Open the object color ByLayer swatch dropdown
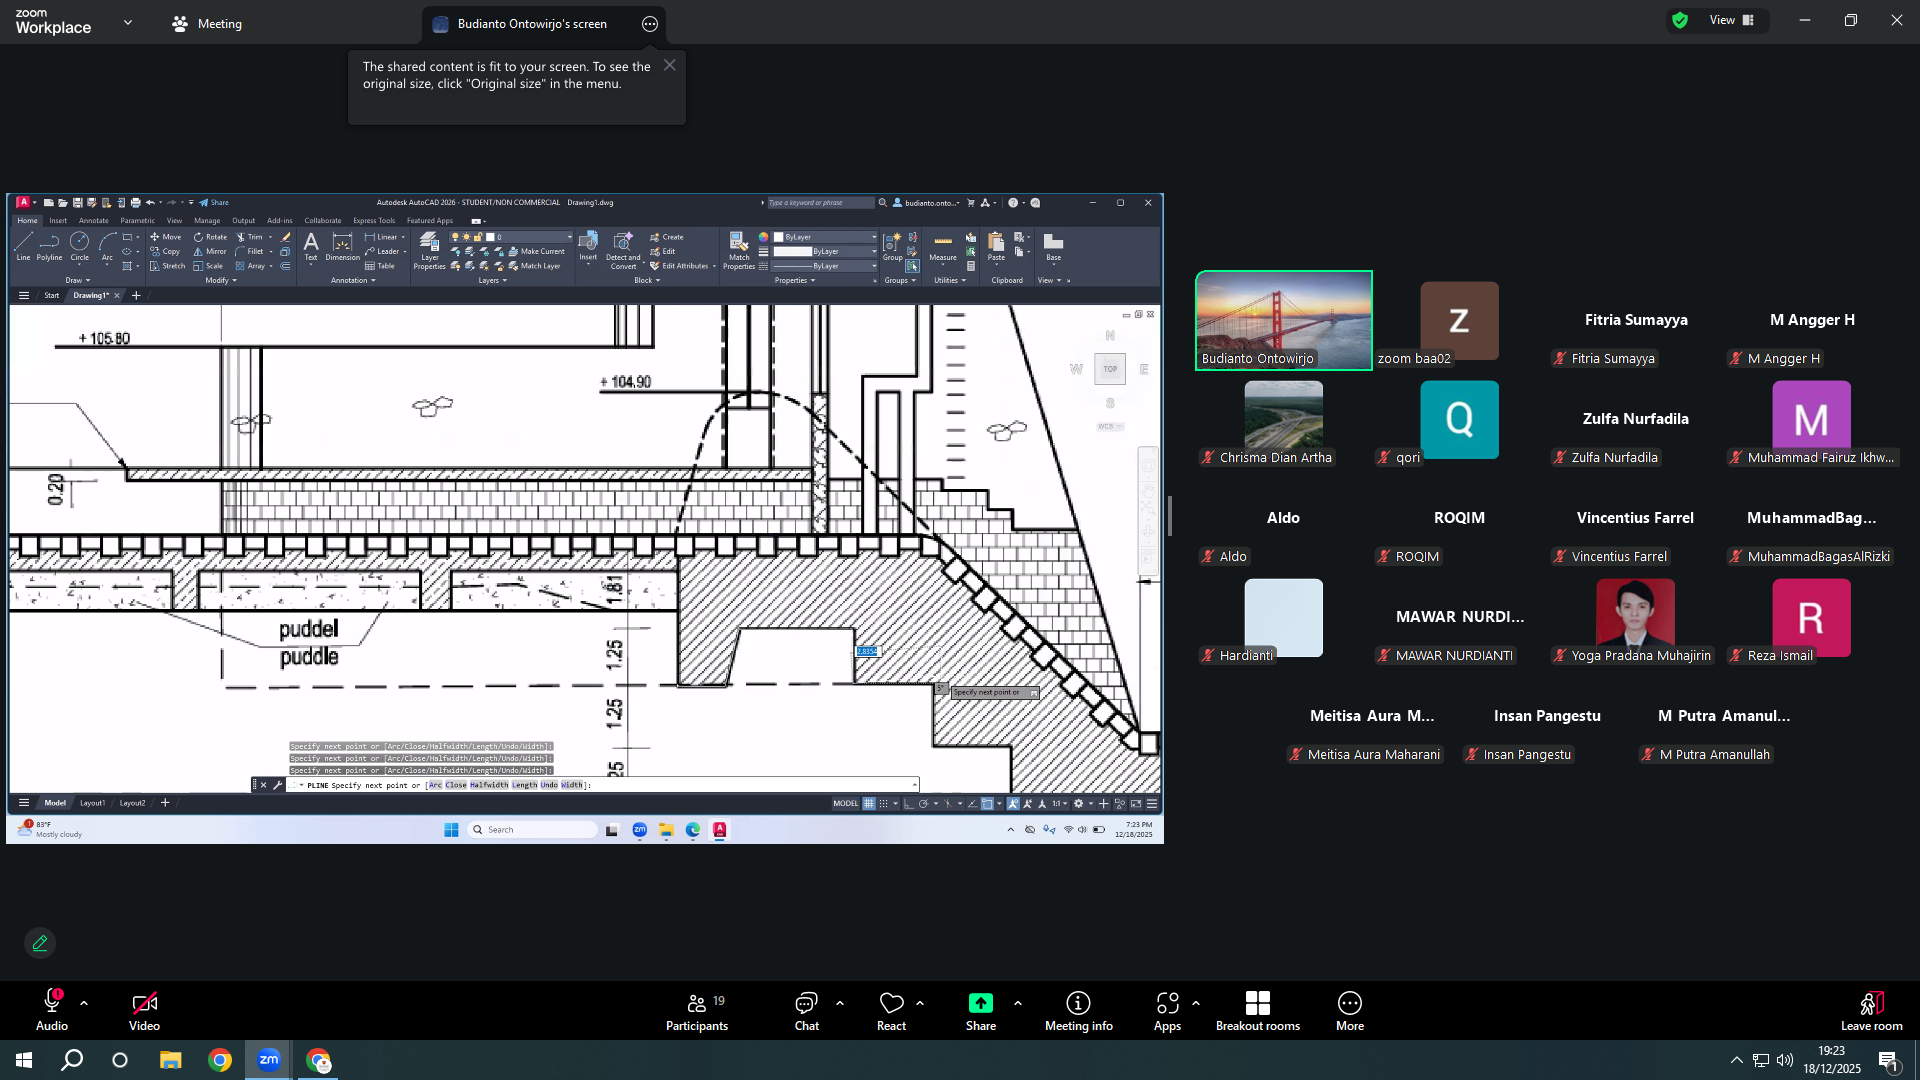This screenshot has width=1920, height=1080. (825, 237)
